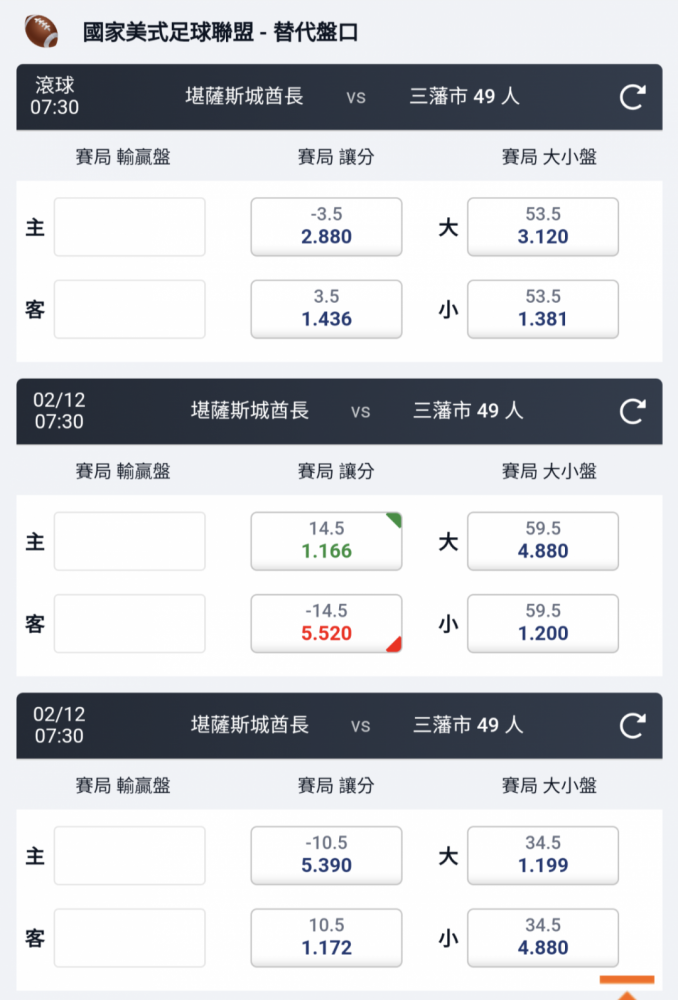Refresh odds in the middle match header
This screenshot has height=1000, width=678.
coord(632,411)
